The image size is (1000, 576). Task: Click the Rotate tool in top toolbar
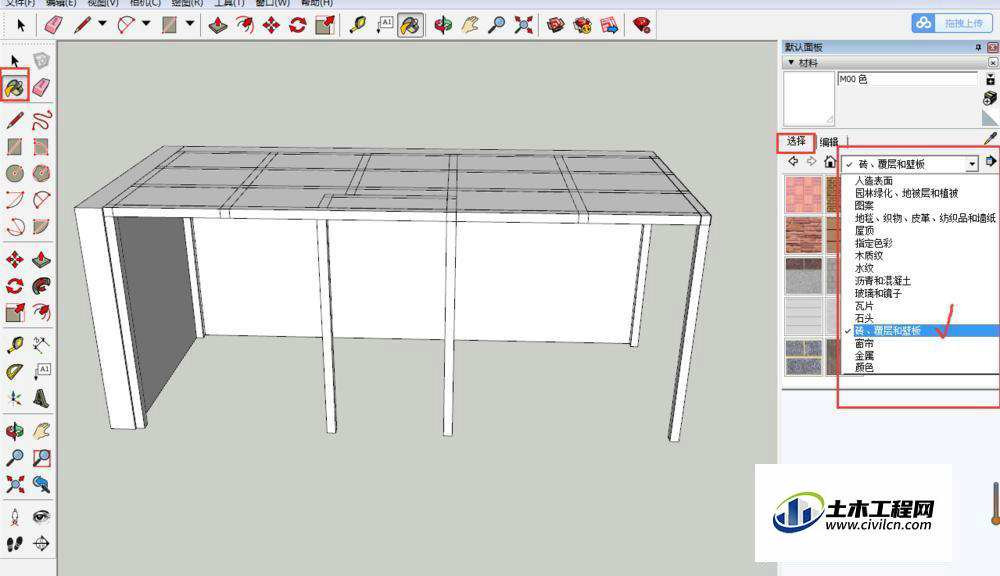[x=298, y=26]
